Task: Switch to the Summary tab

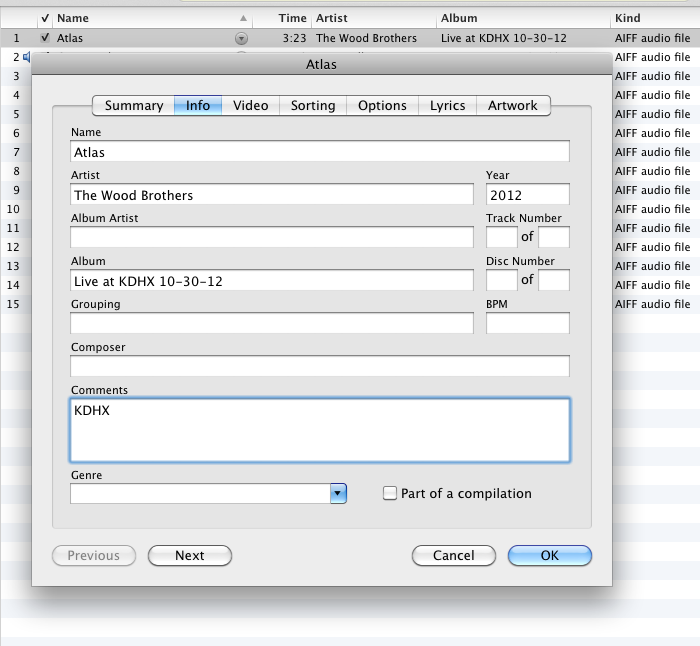Action: [x=133, y=105]
